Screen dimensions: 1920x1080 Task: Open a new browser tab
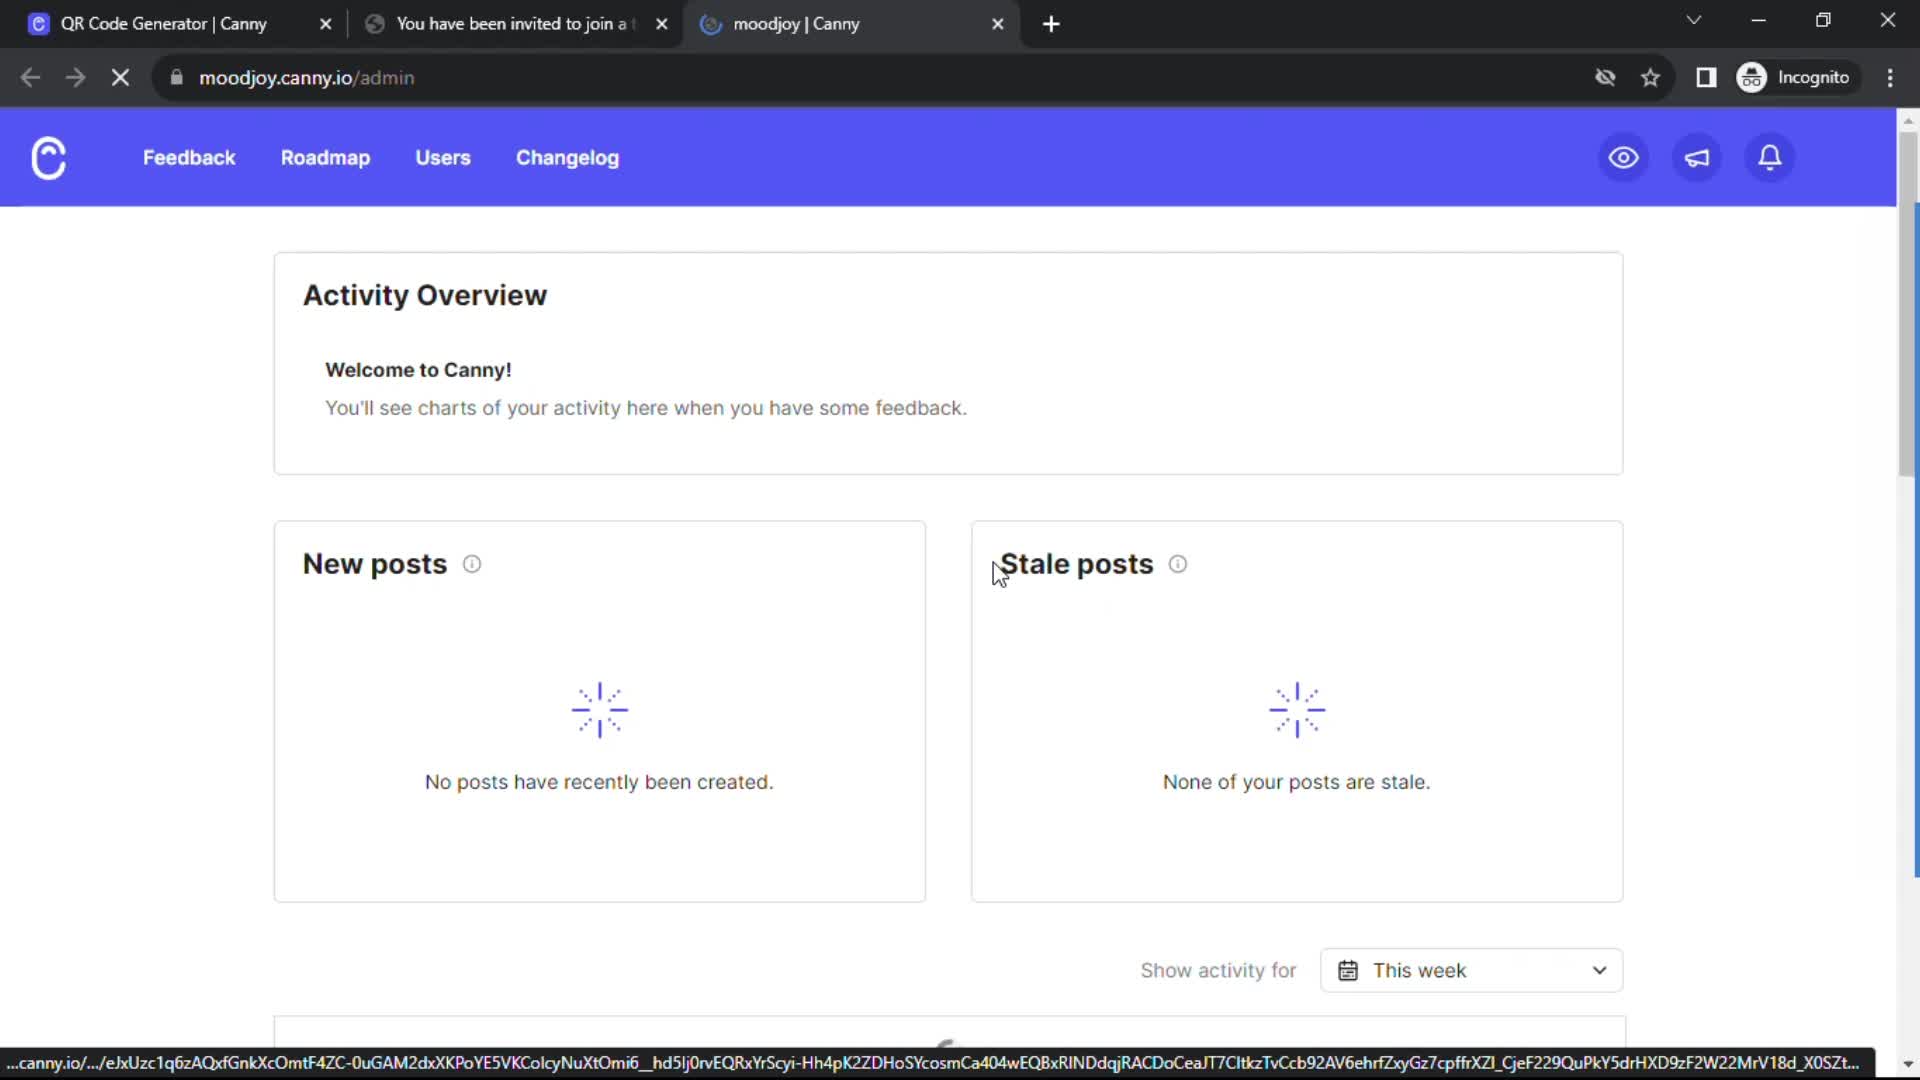(x=1051, y=23)
